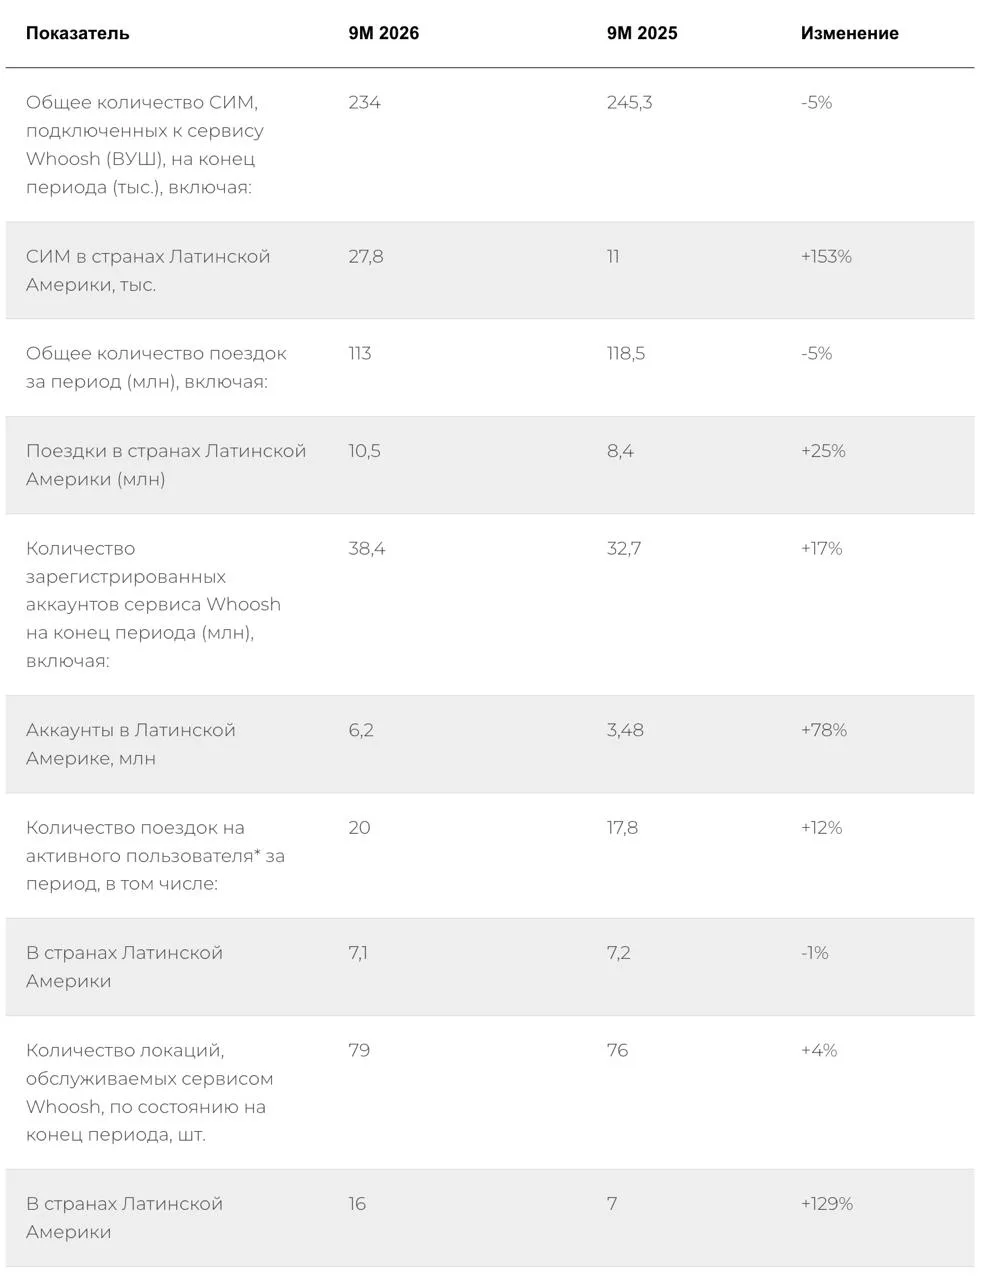Screen dimensions: 984x1280
Task: Click the +78% change value
Action: [x=824, y=730]
